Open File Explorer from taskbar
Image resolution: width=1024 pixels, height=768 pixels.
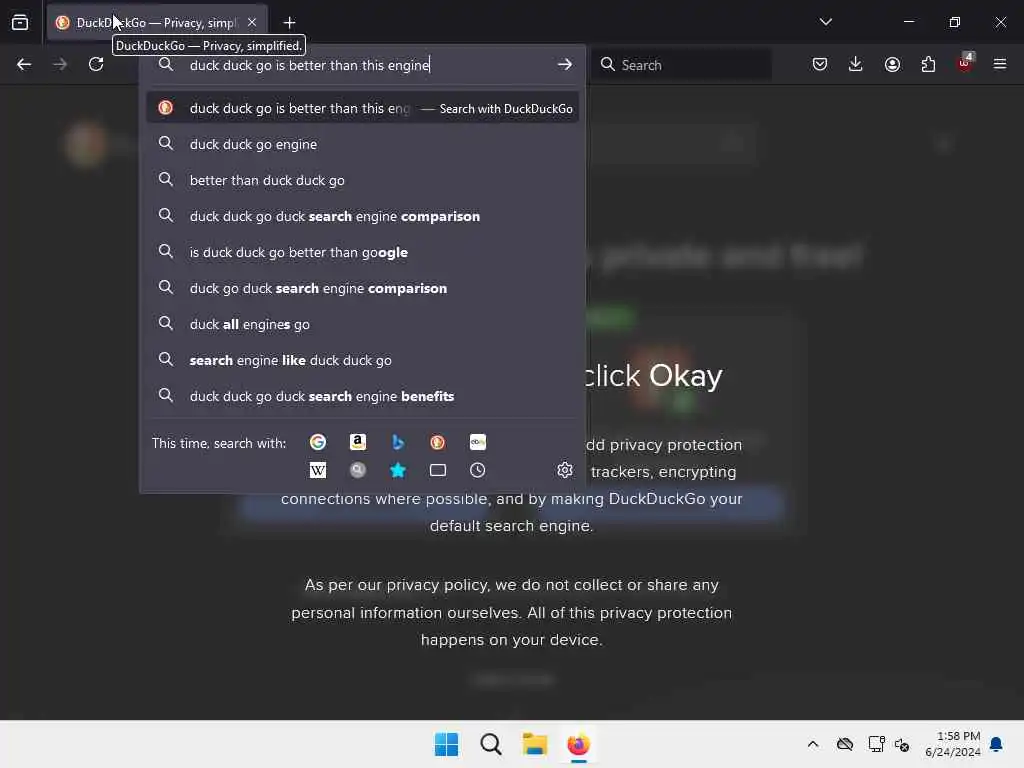pyautogui.click(x=534, y=744)
